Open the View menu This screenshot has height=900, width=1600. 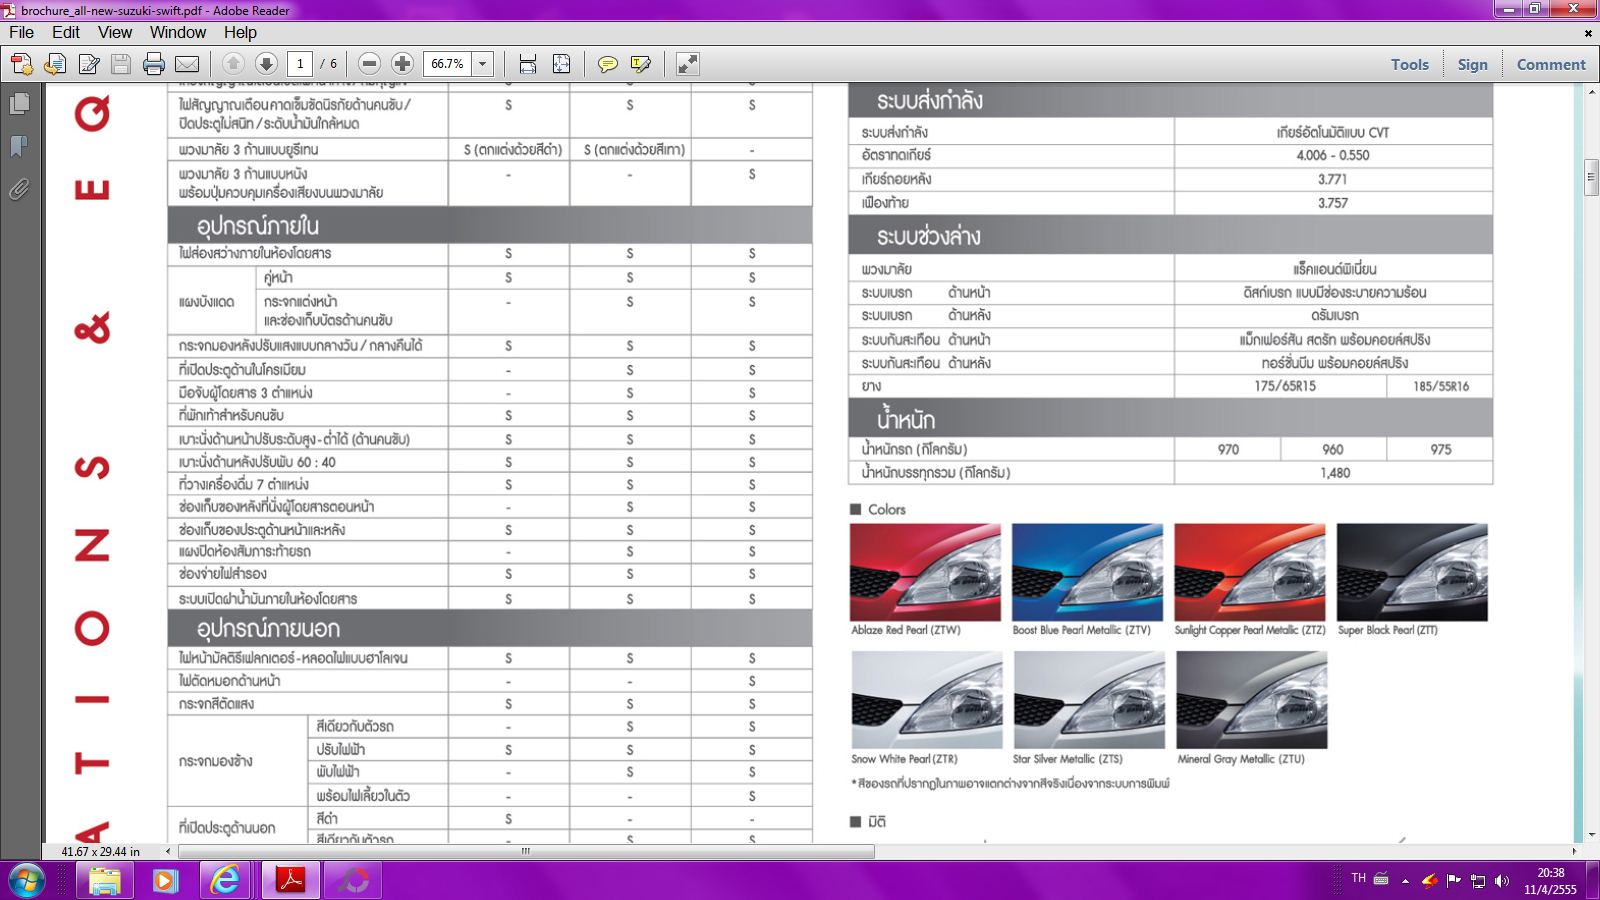[x=115, y=32]
